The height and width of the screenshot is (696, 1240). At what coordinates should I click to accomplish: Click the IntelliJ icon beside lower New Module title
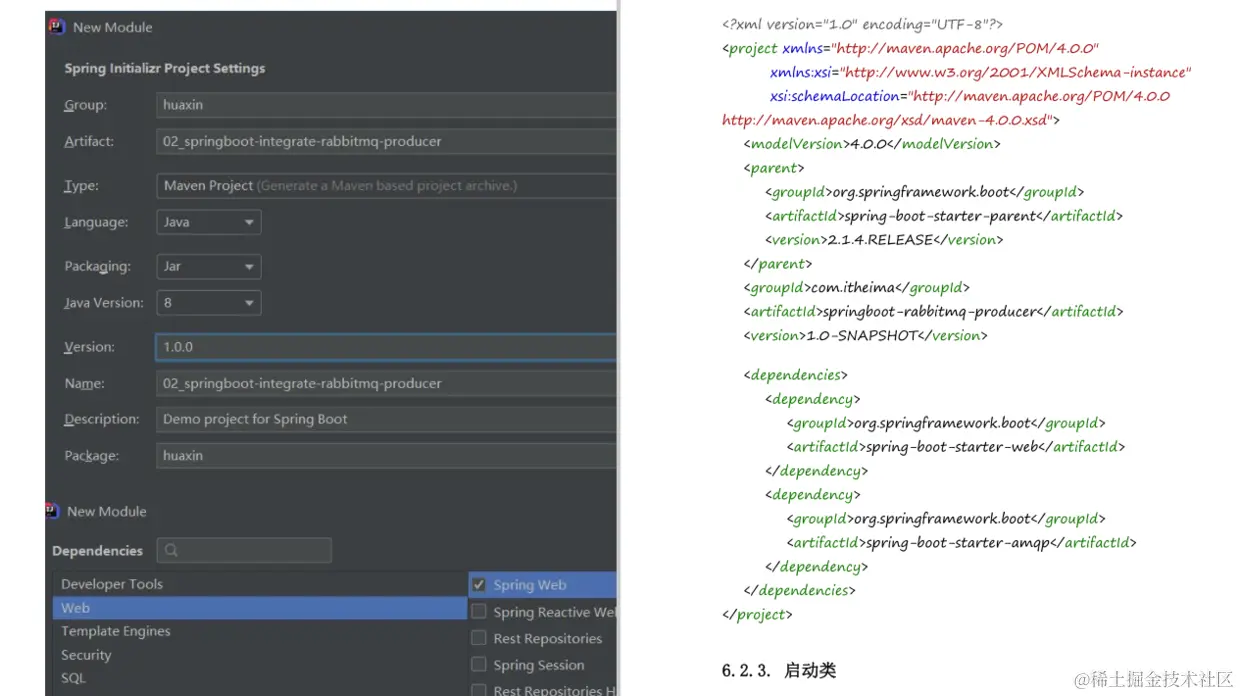click(52, 511)
